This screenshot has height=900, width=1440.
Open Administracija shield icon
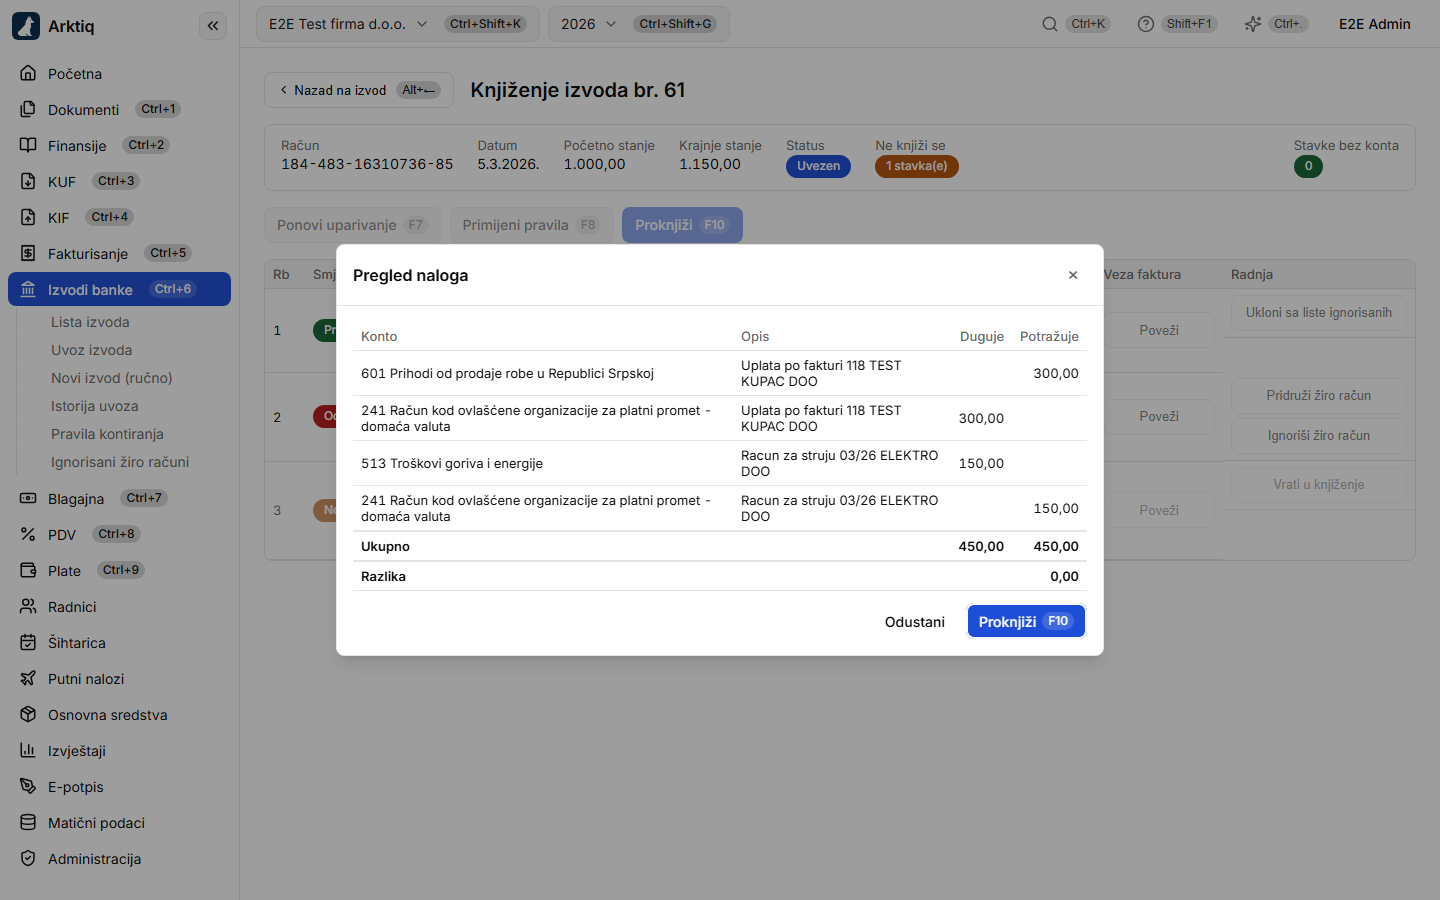[28, 858]
